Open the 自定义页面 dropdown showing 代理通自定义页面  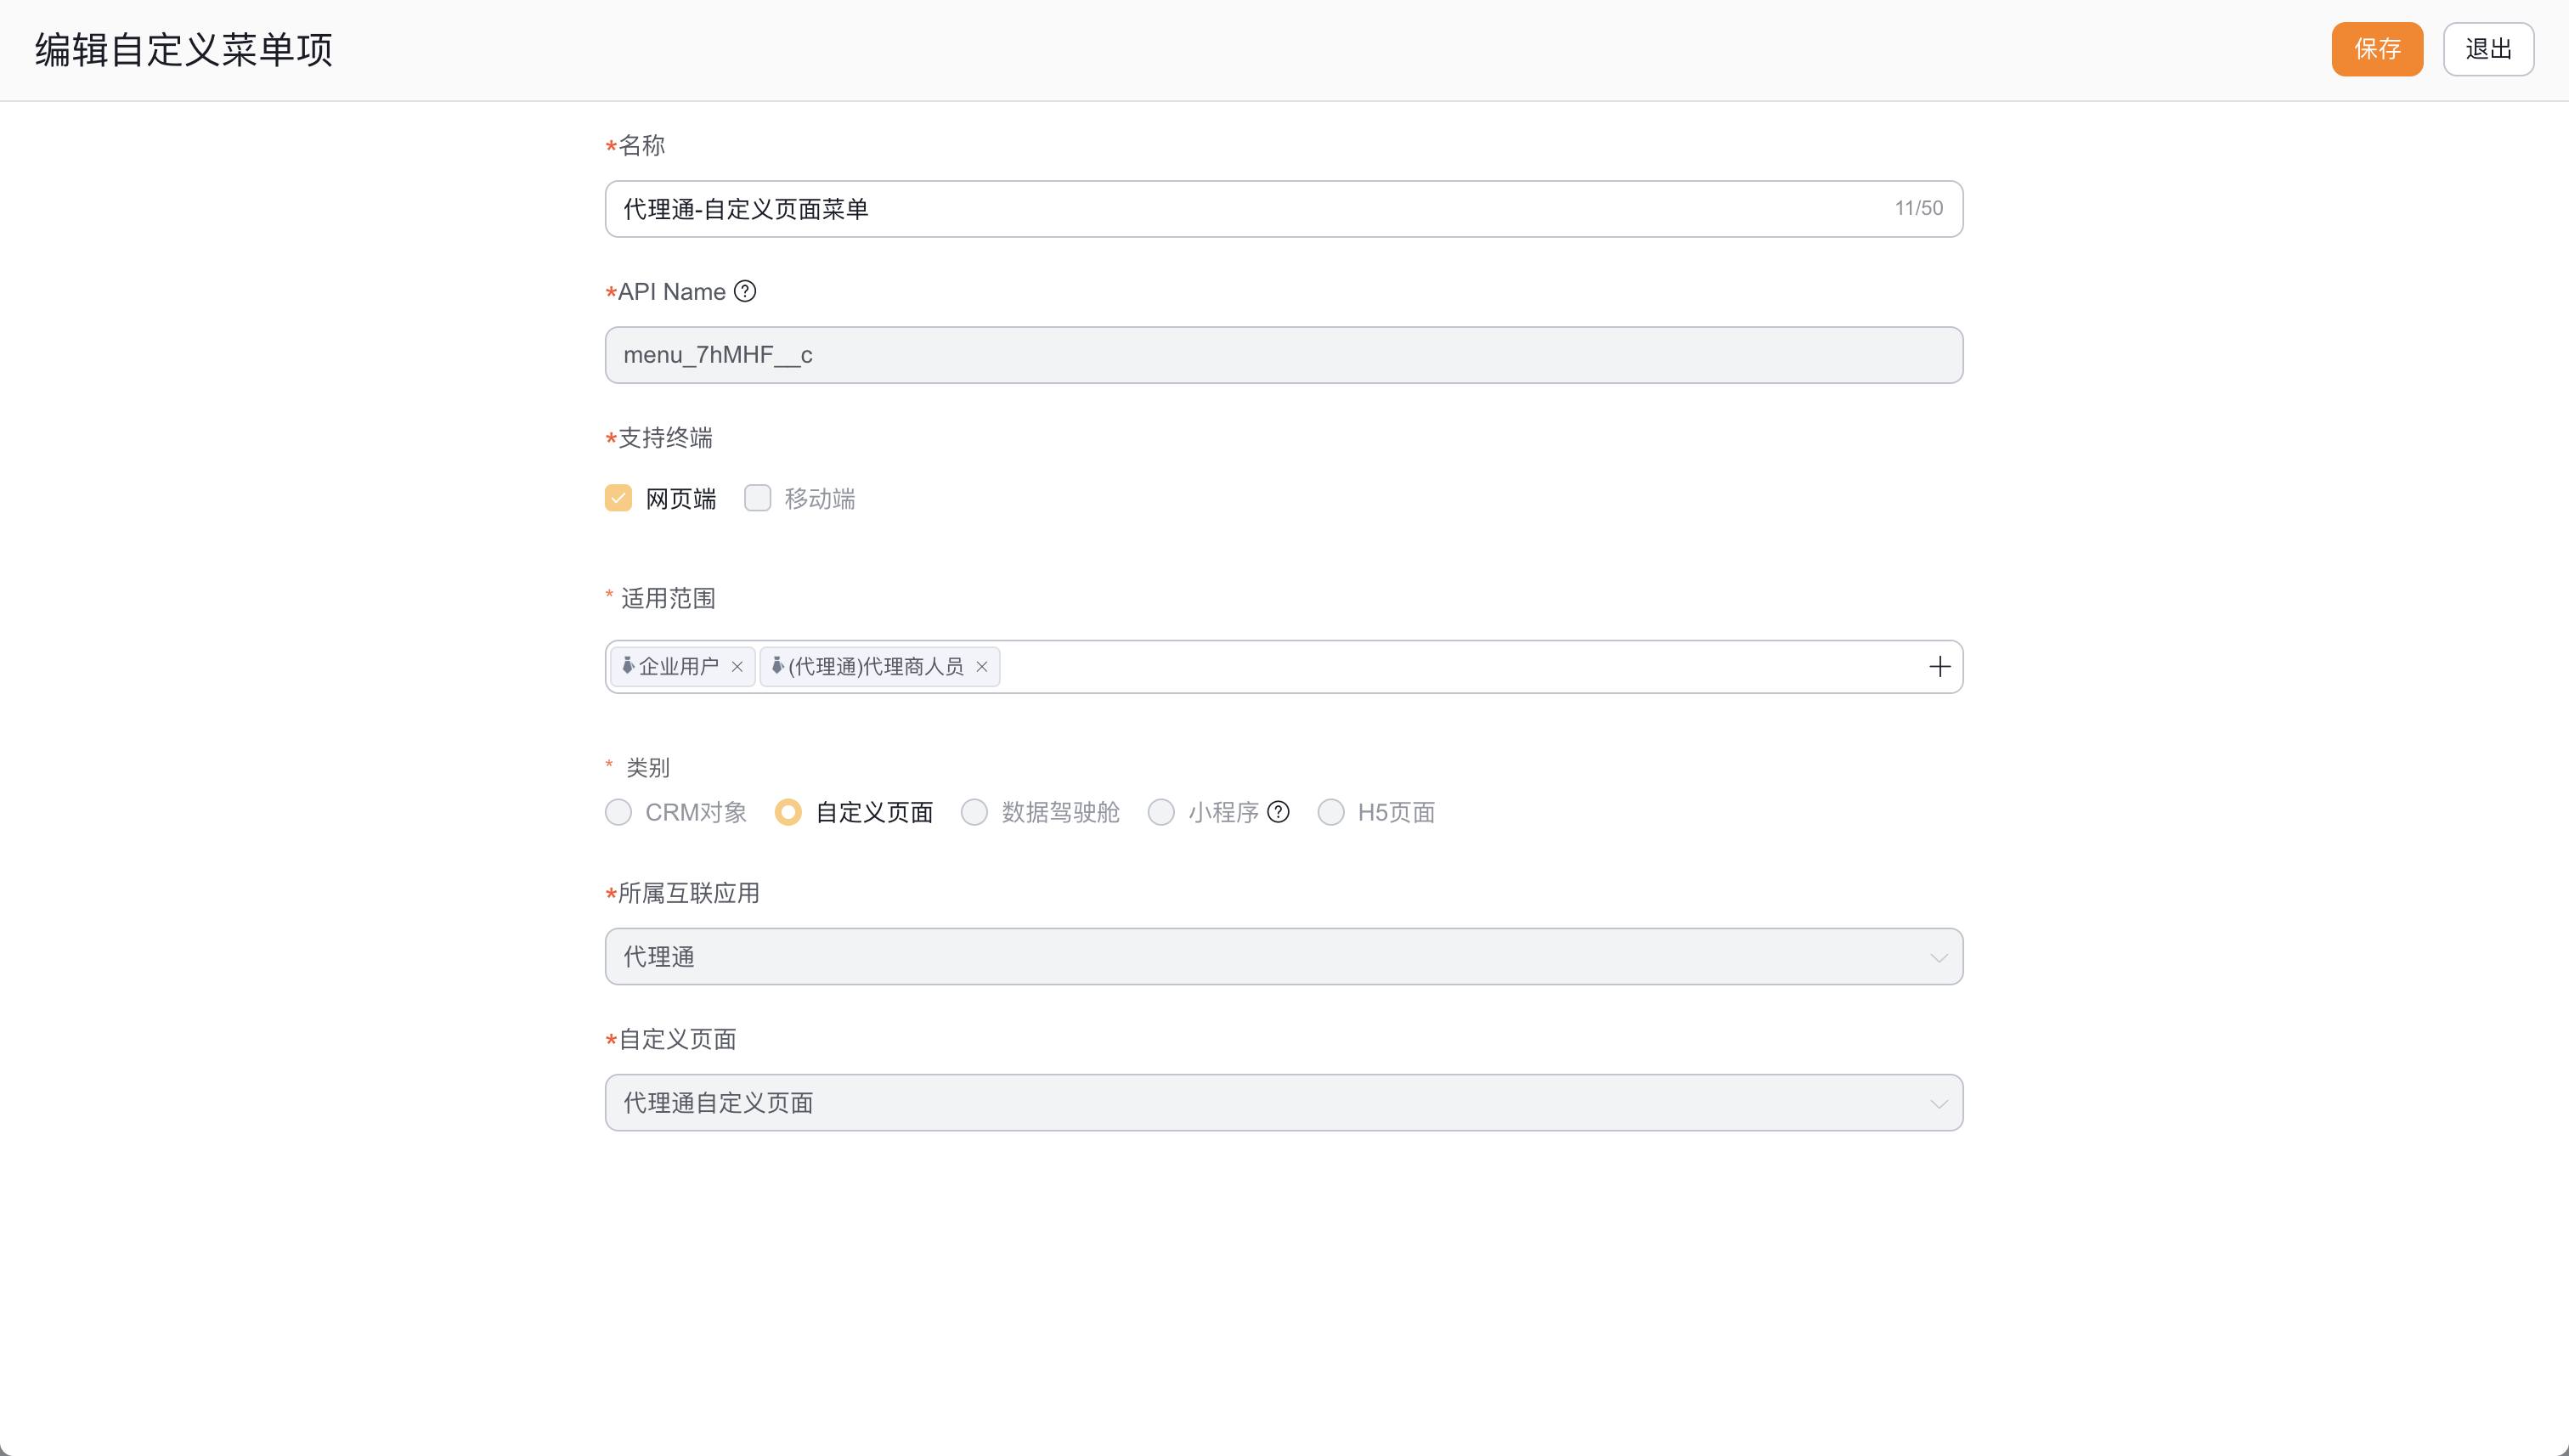point(1284,1103)
